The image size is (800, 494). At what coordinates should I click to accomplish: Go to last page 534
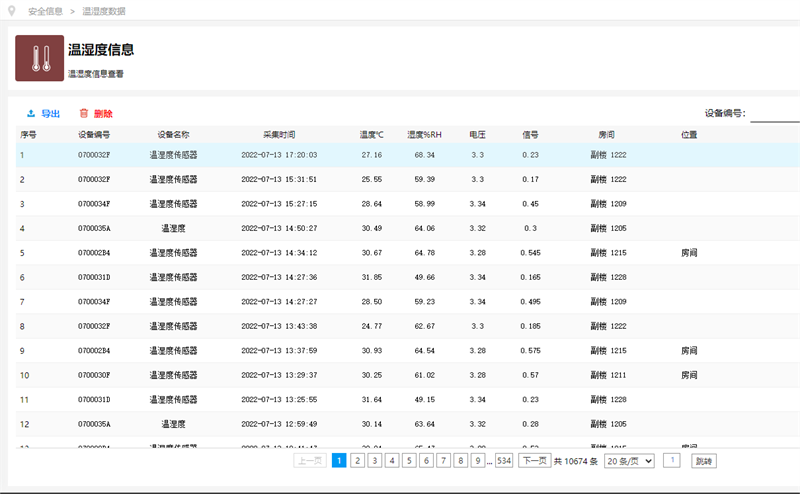click(504, 460)
